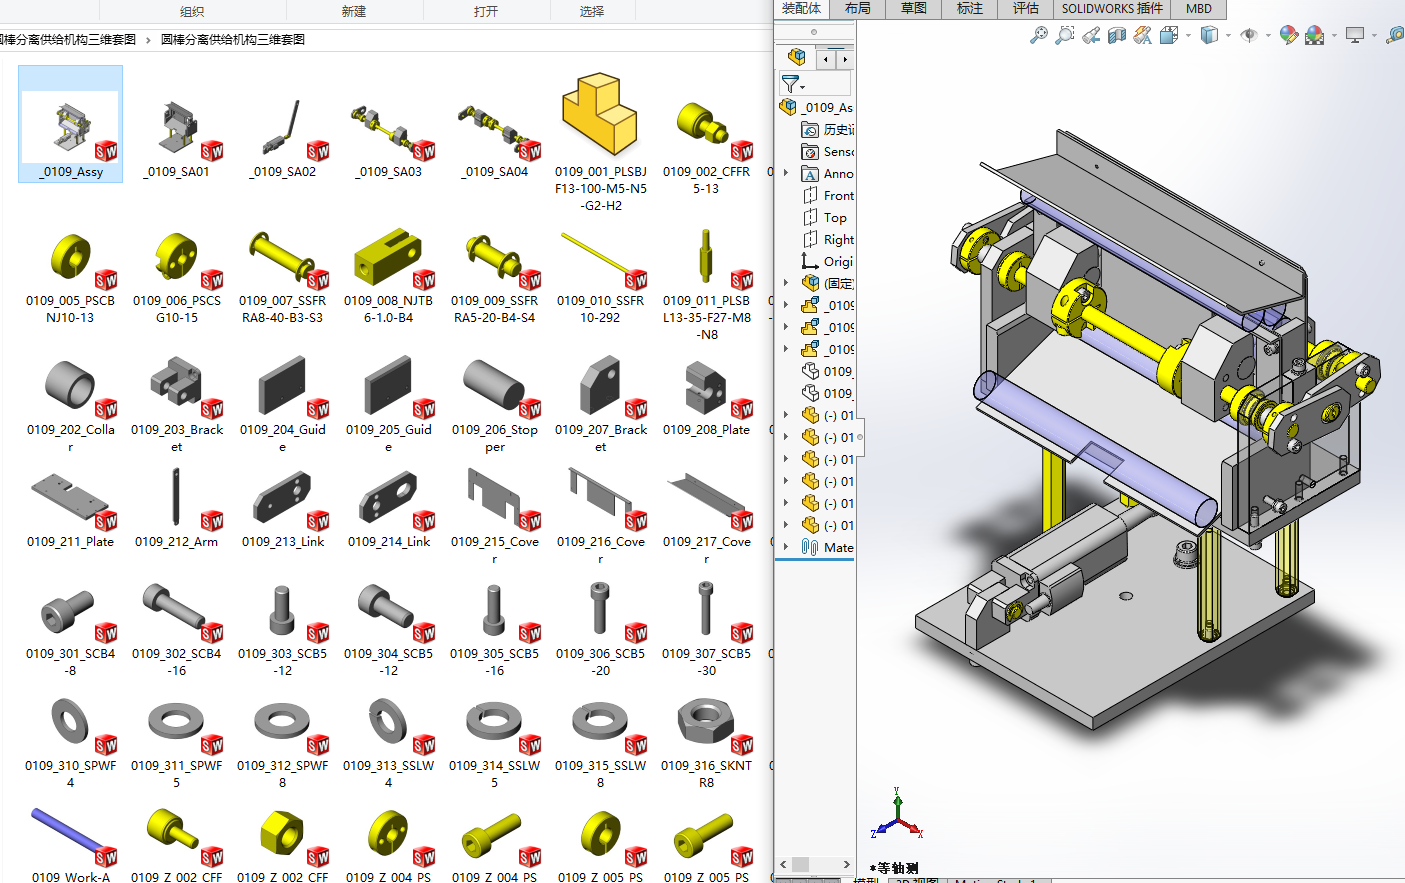Image resolution: width=1405 pixels, height=883 pixels.
Task: Switch to the 草图 tab
Action: (913, 9)
